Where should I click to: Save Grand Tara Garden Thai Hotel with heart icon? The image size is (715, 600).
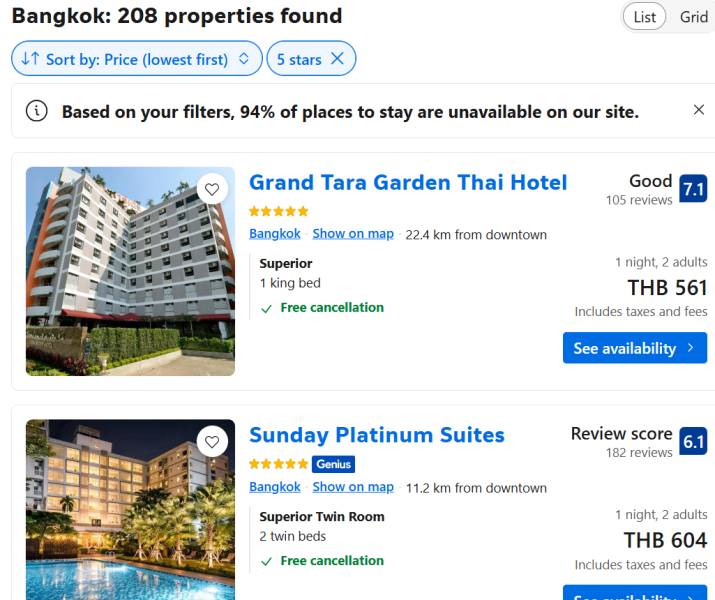[212, 189]
